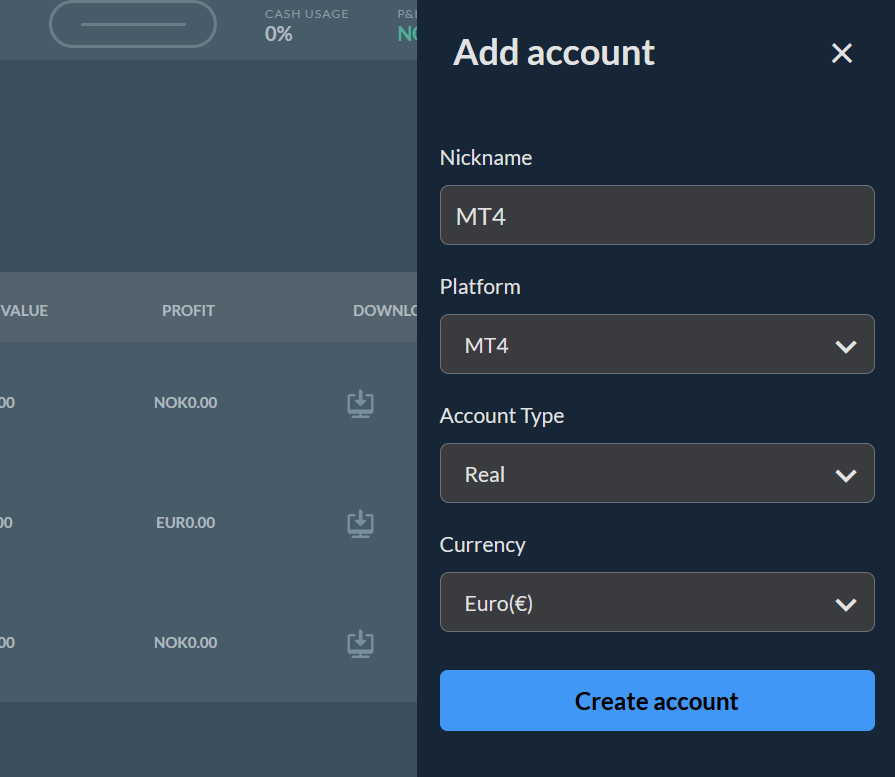Click the Platform label

coord(480,287)
